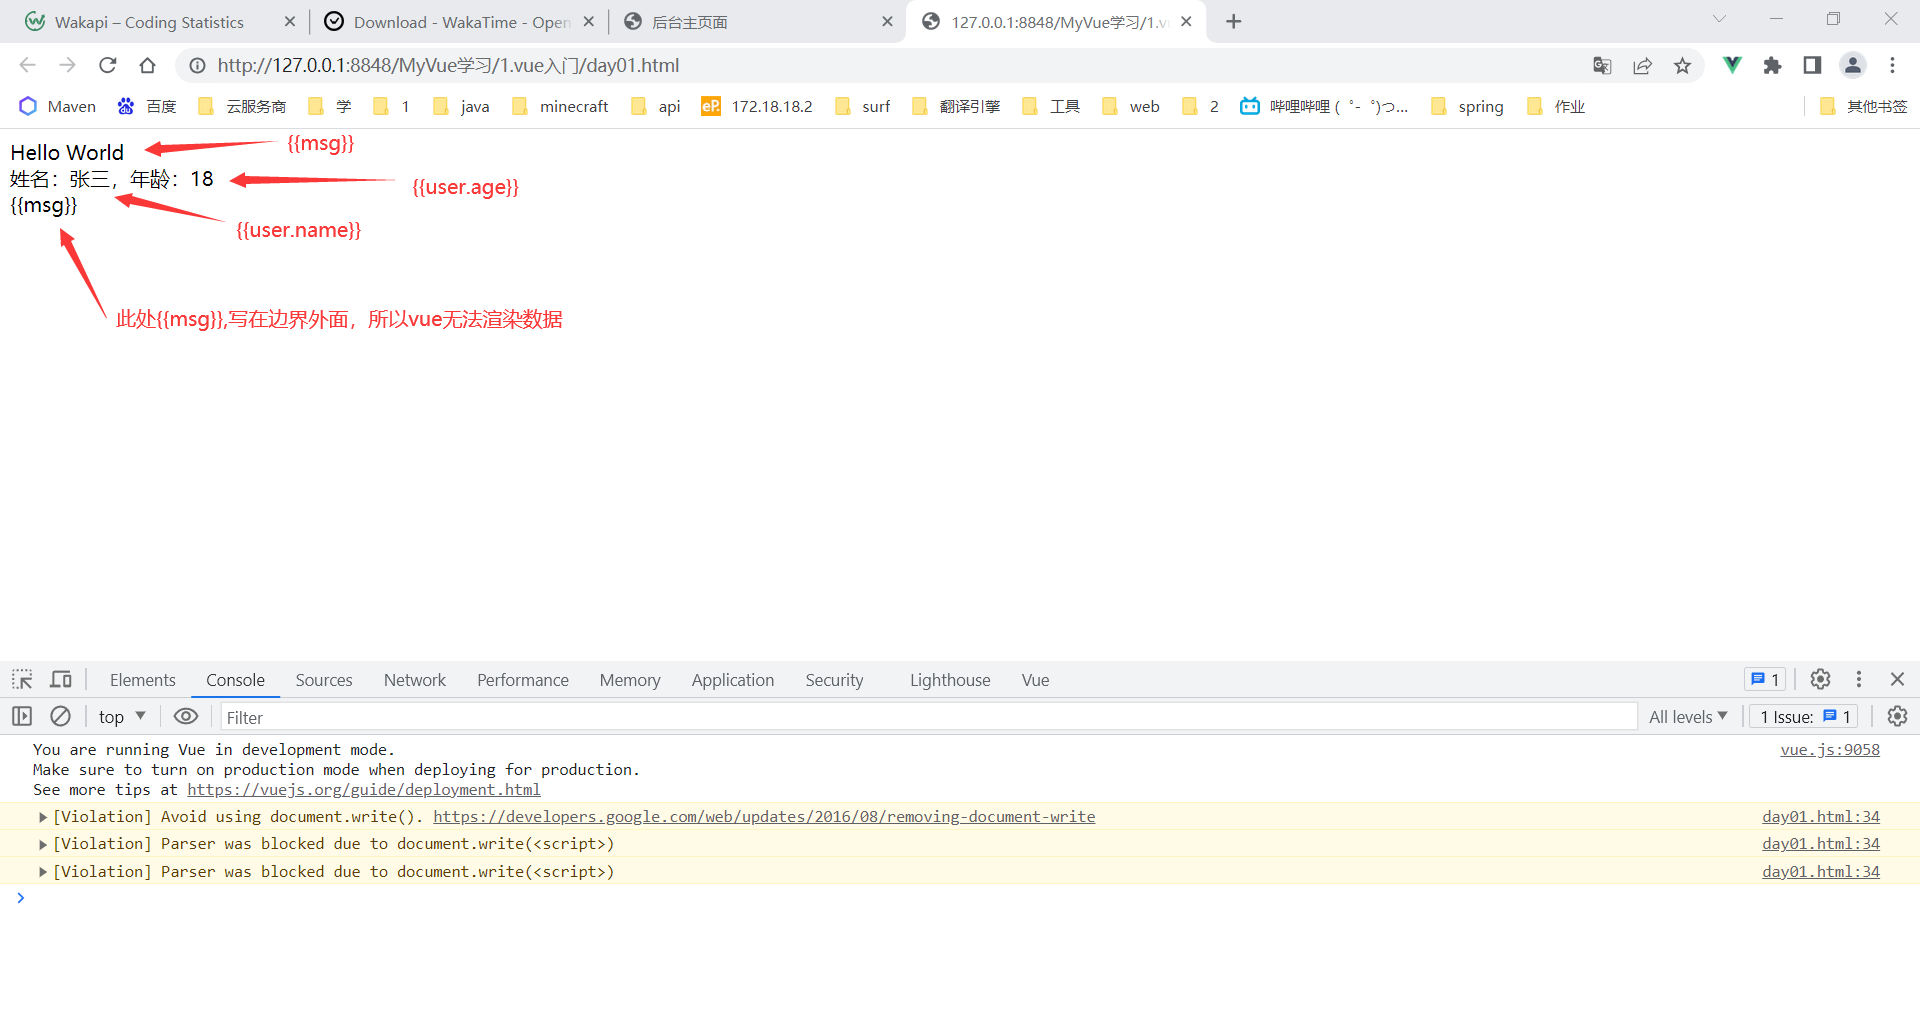Open the Extensions puzzle piece icon
This screenshot has width=1920, height=1030.
(x=1772, y=65)
